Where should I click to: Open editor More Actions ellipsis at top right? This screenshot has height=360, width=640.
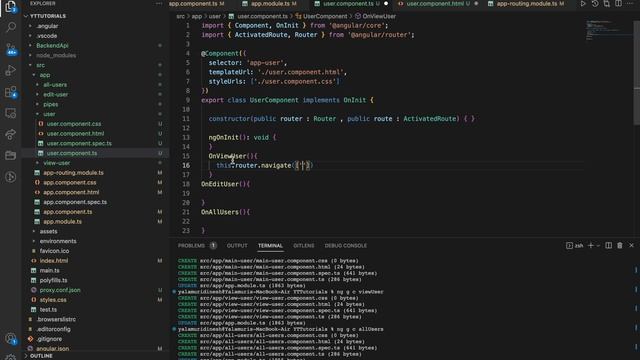pos(630,4)
